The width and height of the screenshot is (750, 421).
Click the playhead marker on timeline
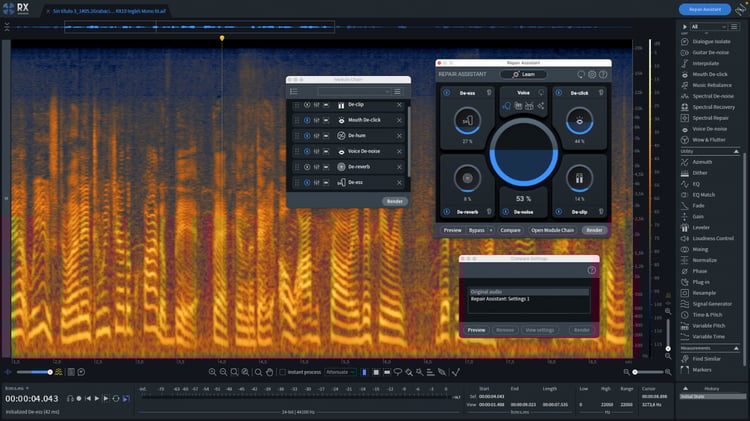click(x=222, y=38)
